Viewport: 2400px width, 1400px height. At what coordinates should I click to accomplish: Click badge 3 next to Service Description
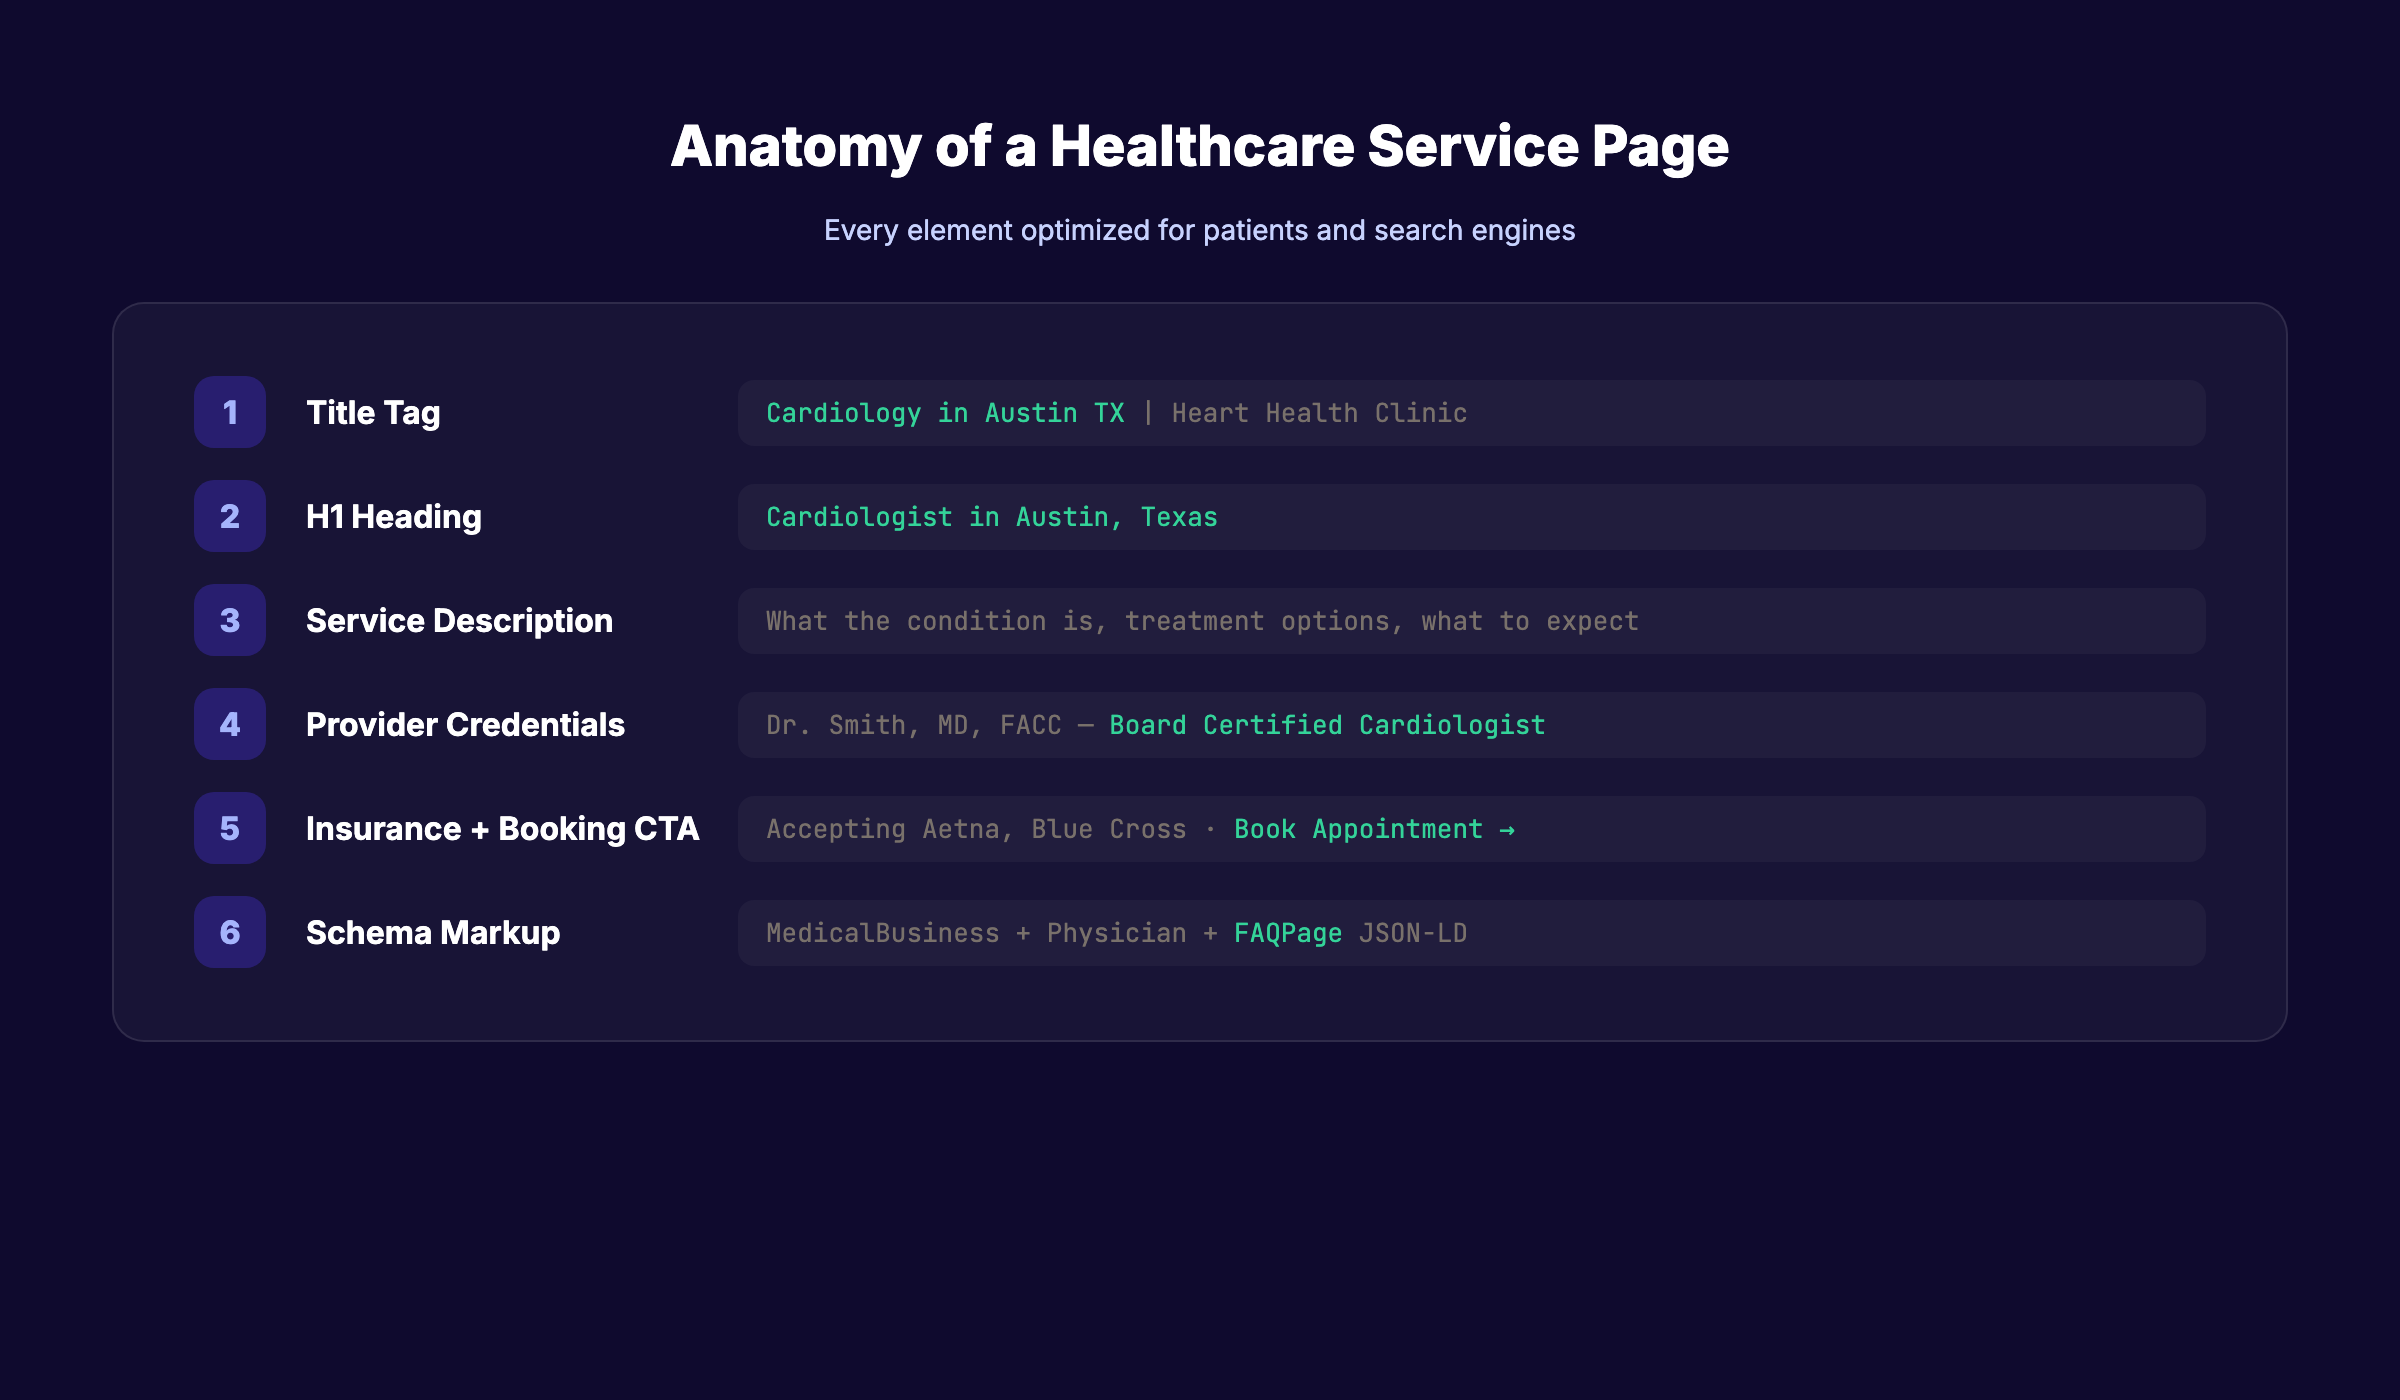click(x=229, y=620)
